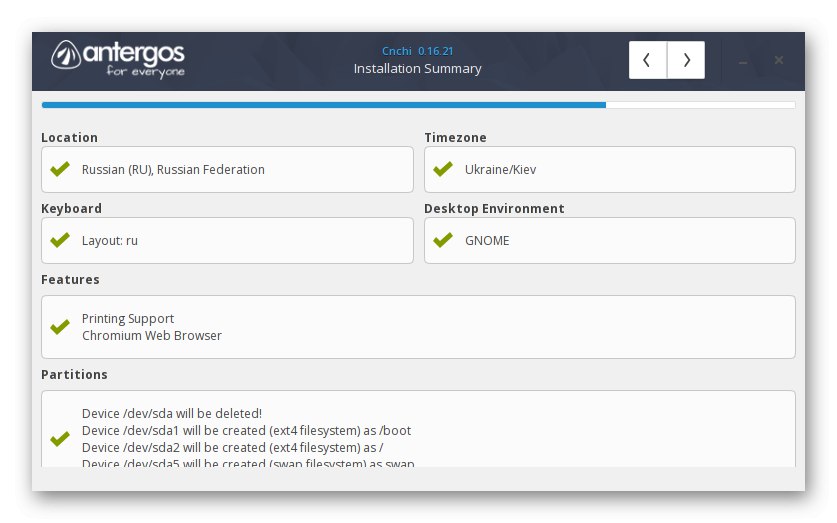Click the checkmark next to GNOME
Screen dimensions: 837x523
point(443,240)
